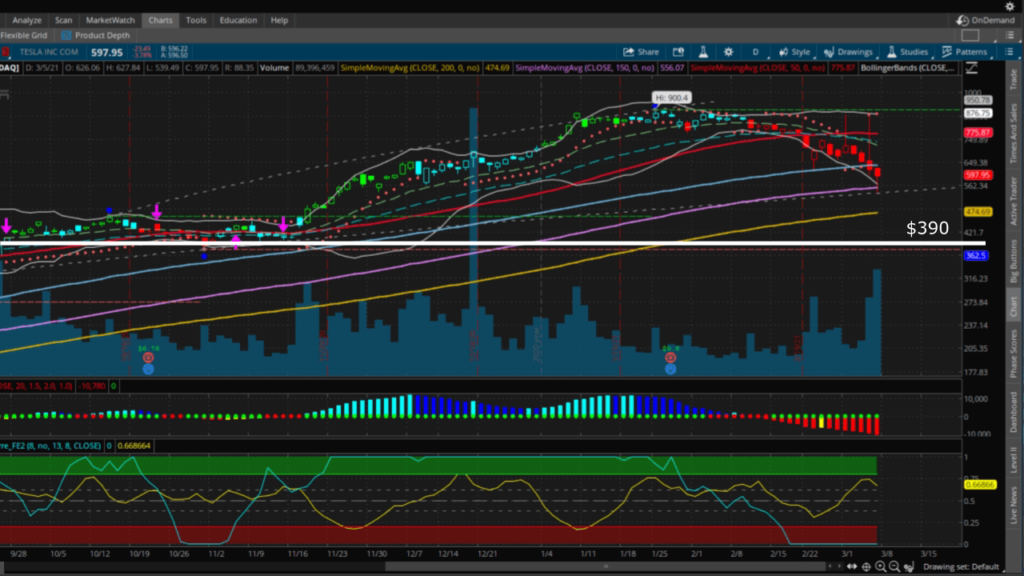This screenshot has height=576, width=1024.
Task: Click the Volume study label
Action: point(274,68)
